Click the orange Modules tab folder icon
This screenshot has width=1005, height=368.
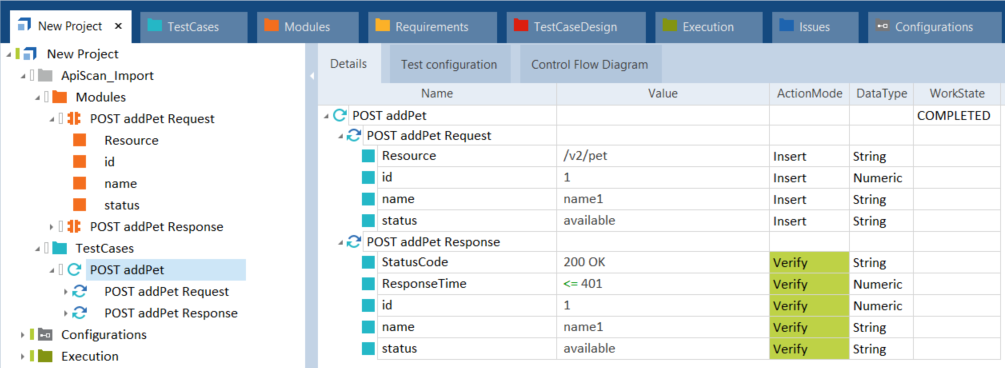272,26
